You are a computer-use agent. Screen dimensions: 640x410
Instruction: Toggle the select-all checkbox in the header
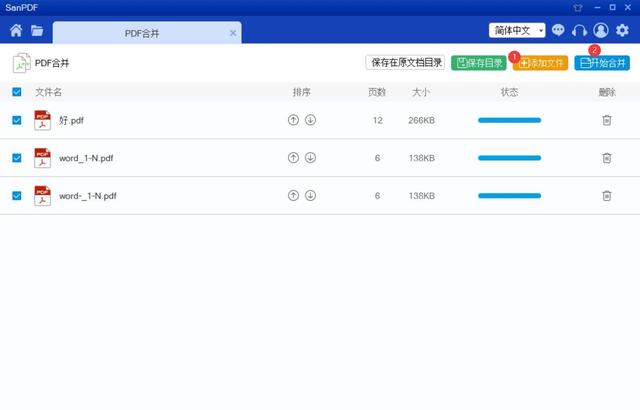(16, 92)
